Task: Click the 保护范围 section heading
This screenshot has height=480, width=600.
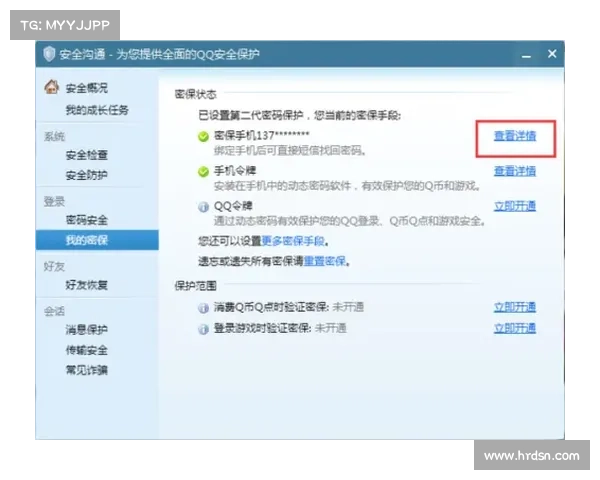Action: (196, 286)
